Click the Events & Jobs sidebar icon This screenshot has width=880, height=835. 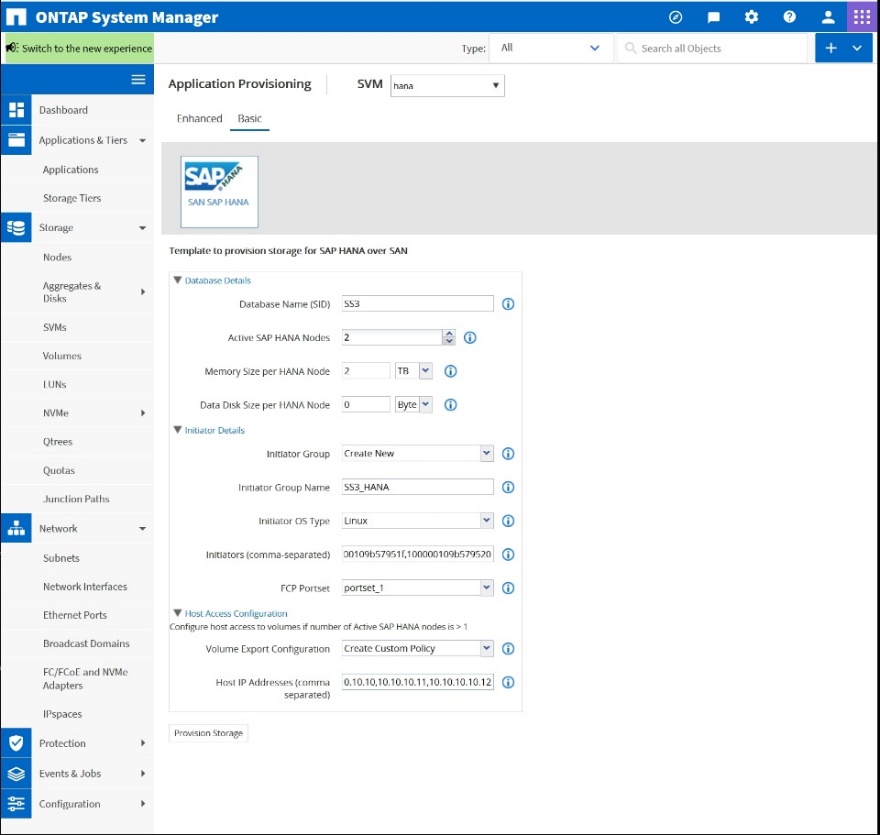pos(16,773)
